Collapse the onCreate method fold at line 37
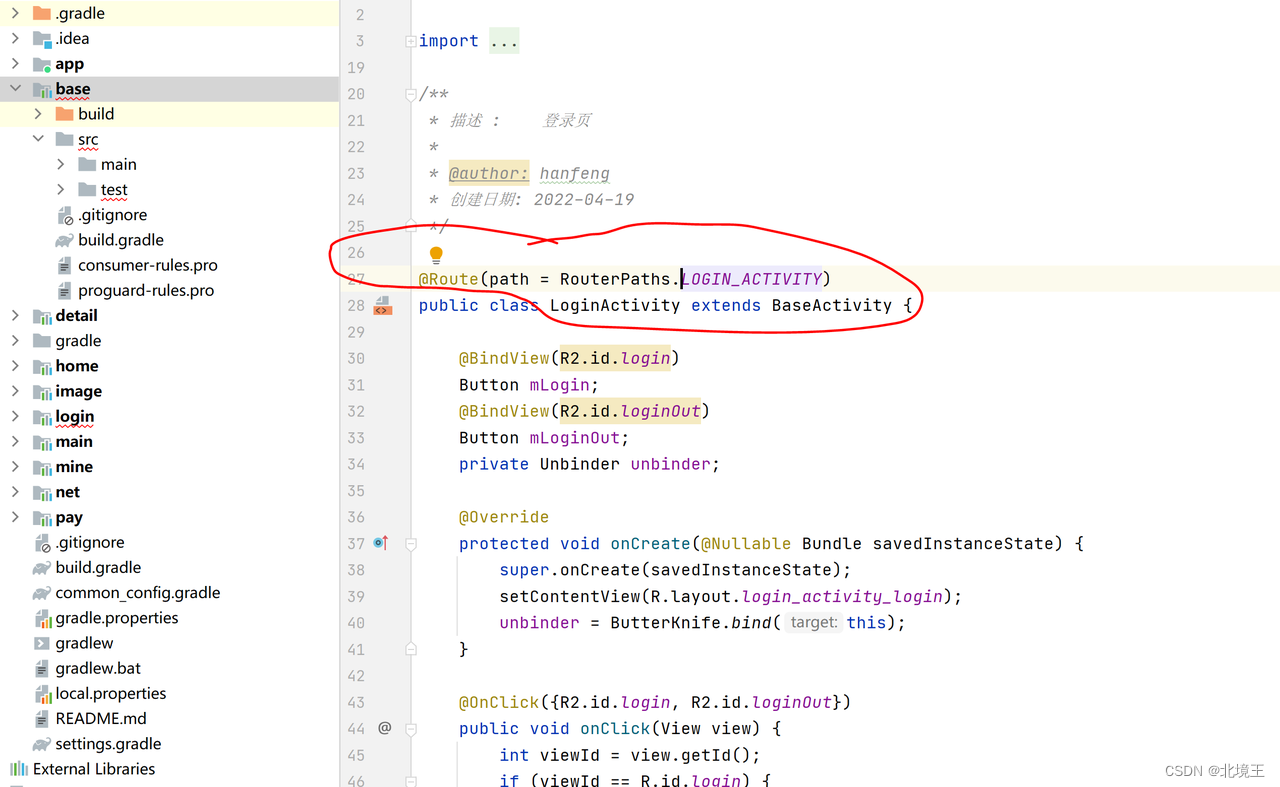Viewport: 1280px width, 787px height. 411,544
